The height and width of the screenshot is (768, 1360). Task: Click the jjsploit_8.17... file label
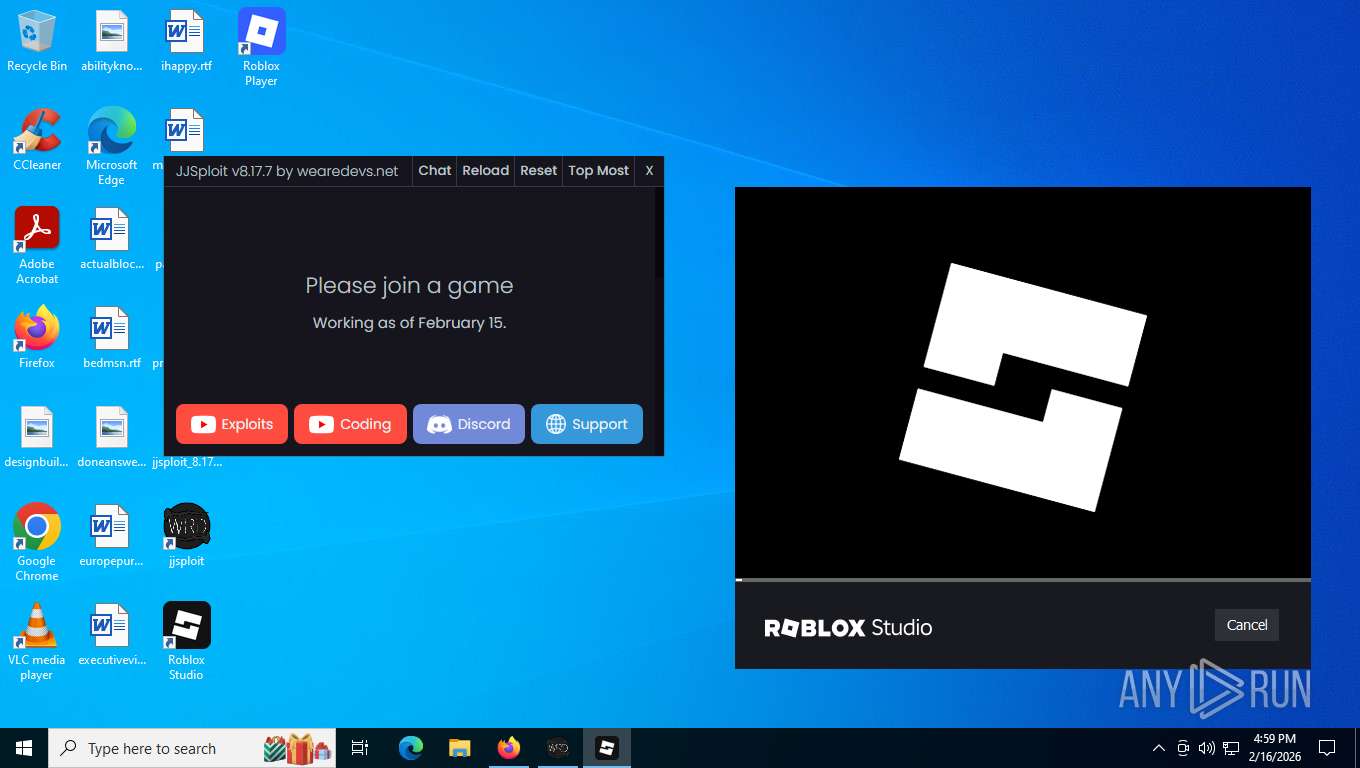[187, 462]
